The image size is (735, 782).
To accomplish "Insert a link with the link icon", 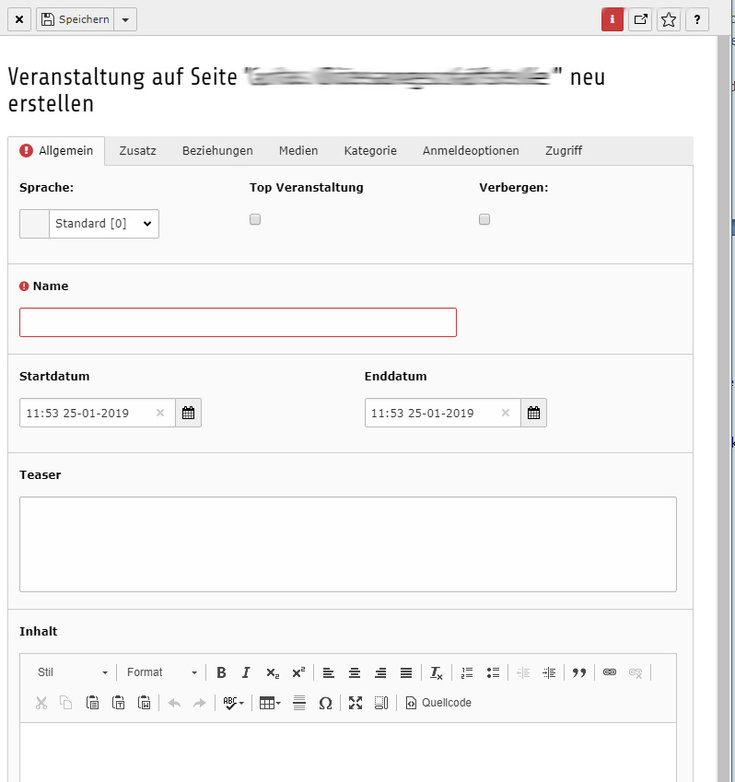I will tap(609, 673).
